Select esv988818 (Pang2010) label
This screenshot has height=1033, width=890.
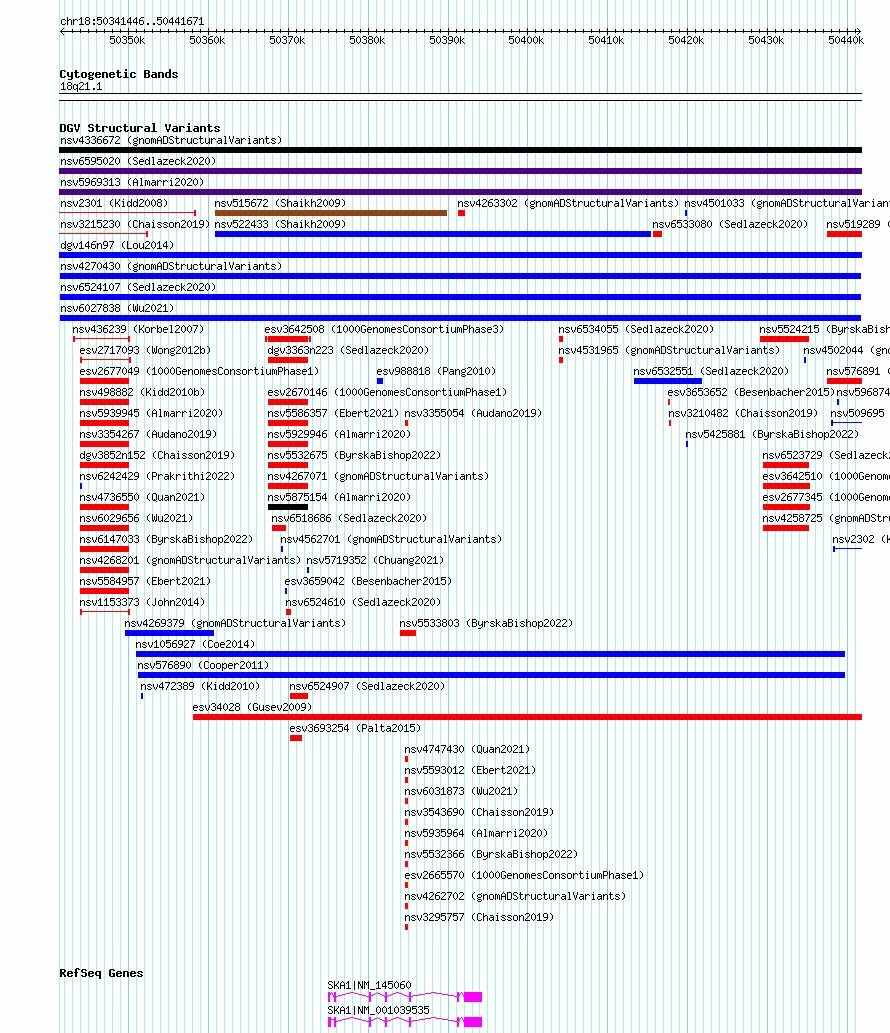point(436,372)
